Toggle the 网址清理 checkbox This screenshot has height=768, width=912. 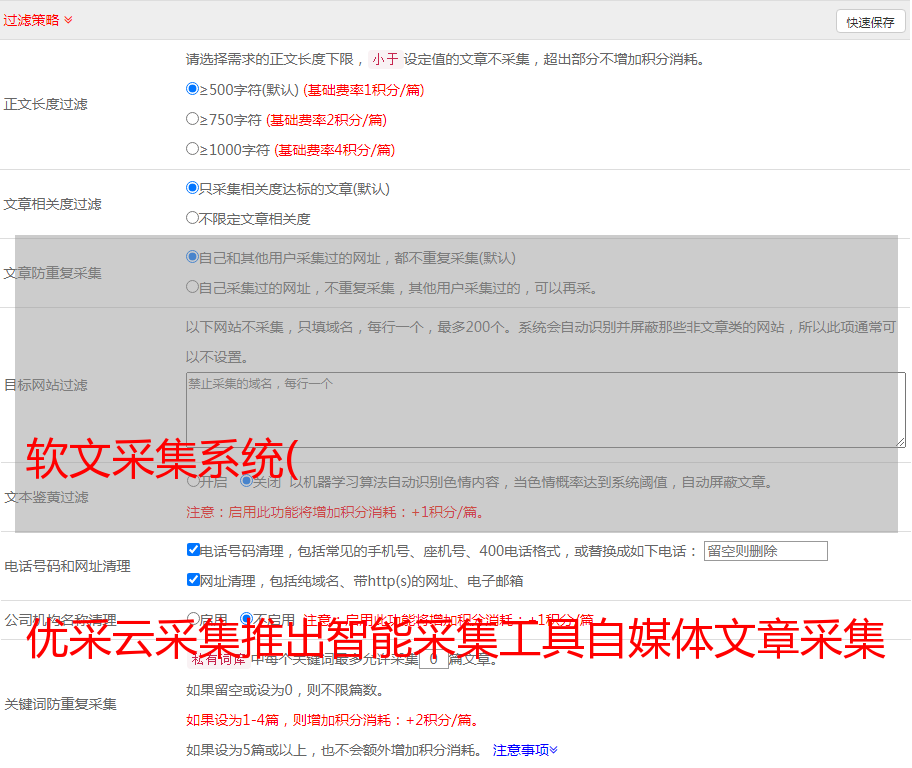(194, 580)
